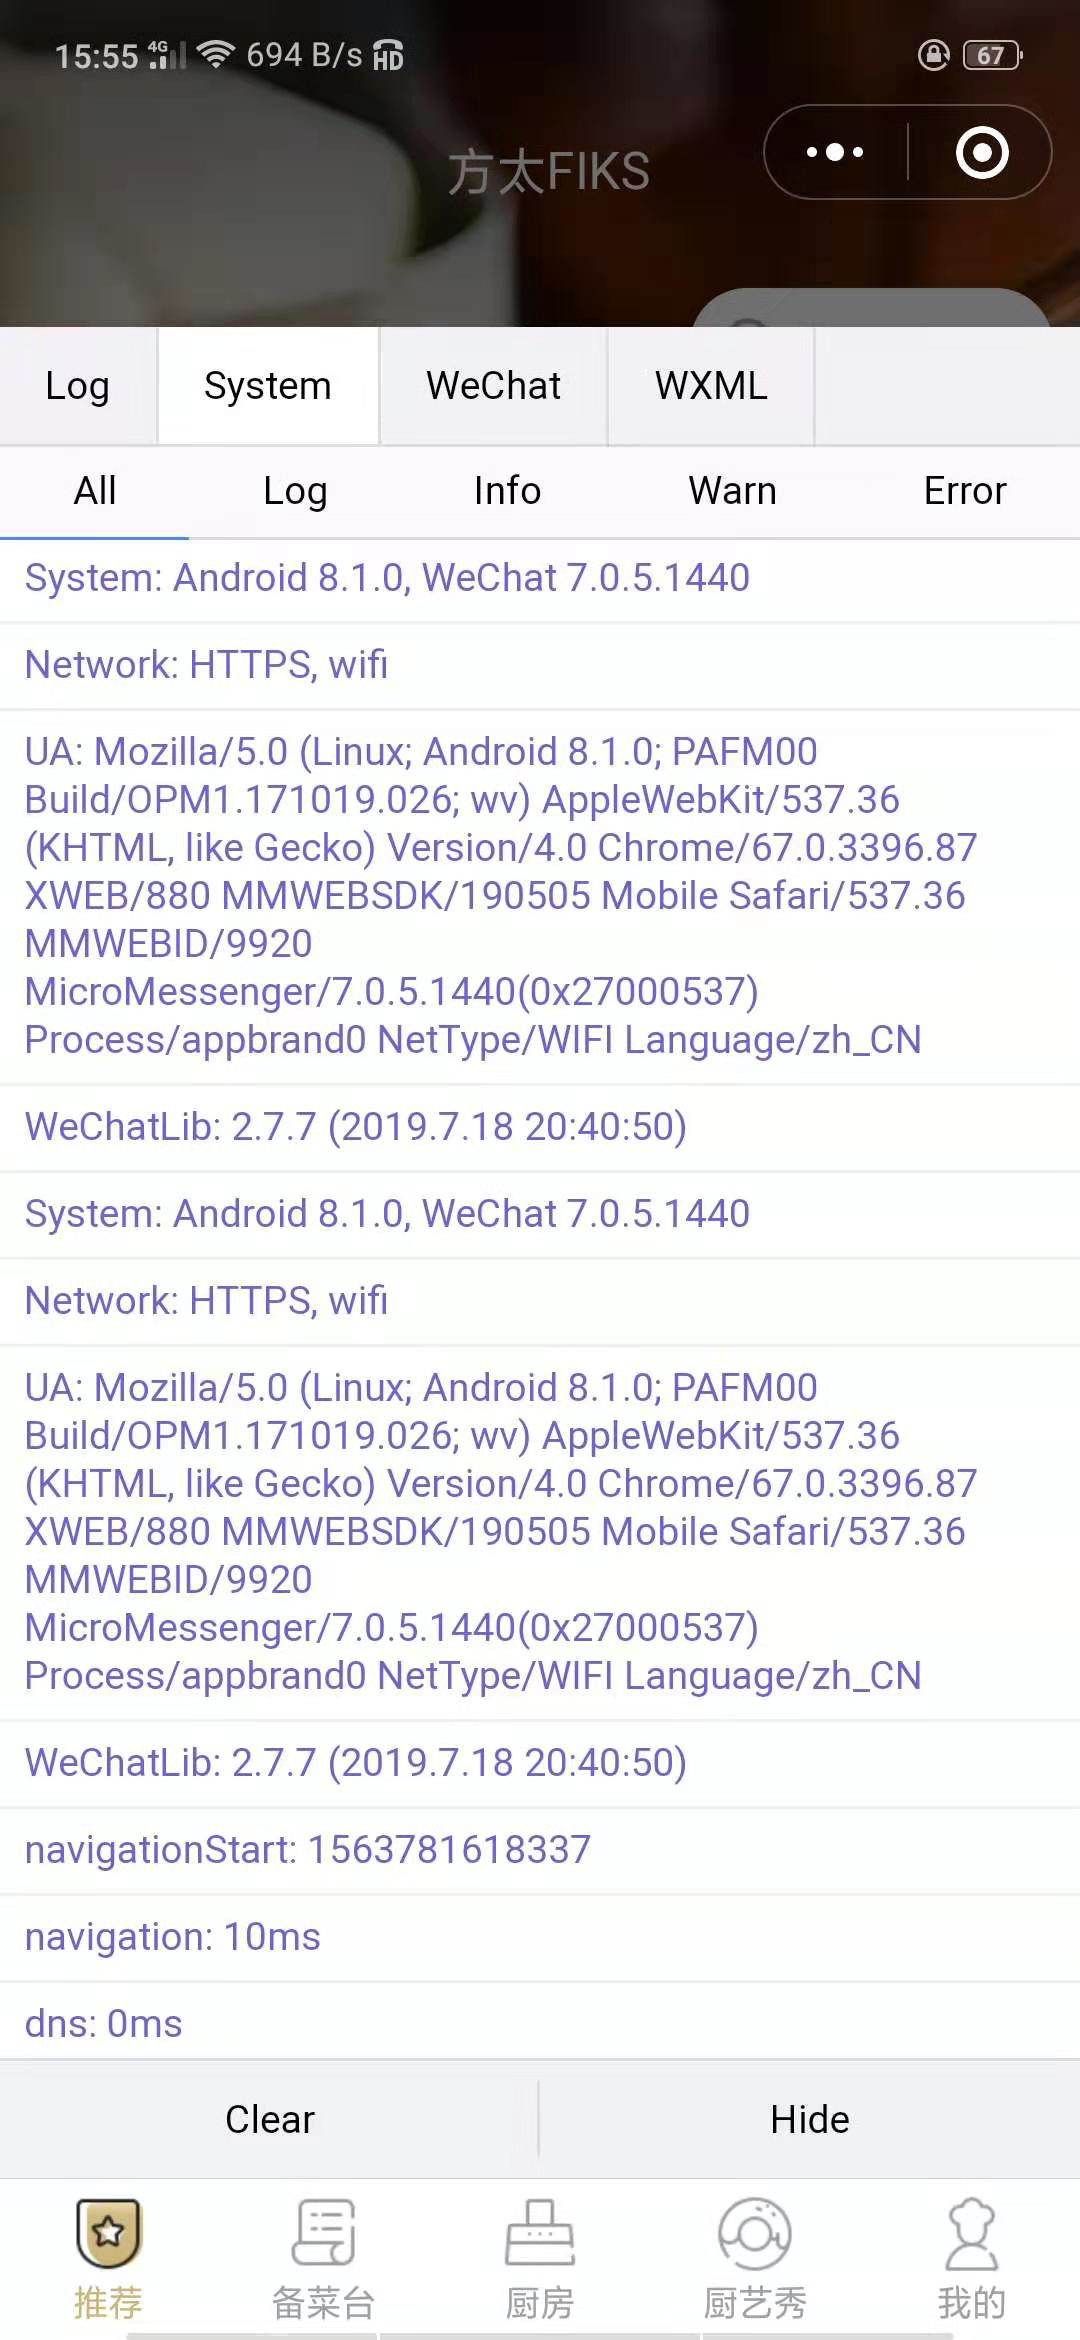Select the System panel tab
Image resolution: width=1080 pixels, height=2340 pixels.
268,386
